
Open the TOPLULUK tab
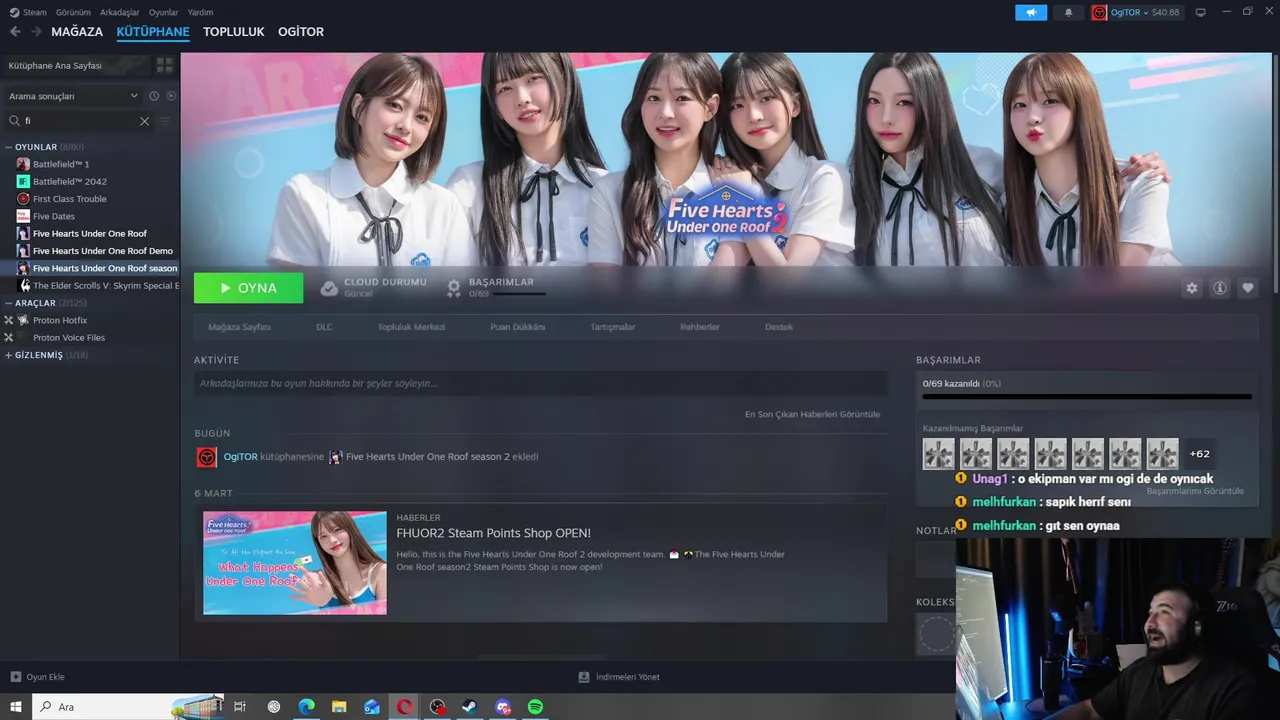coord(234,32)
